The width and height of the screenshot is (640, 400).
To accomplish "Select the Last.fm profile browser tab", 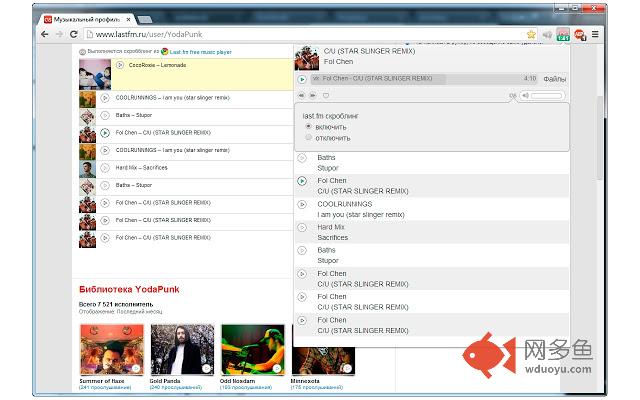I will [x=87, y=19].
